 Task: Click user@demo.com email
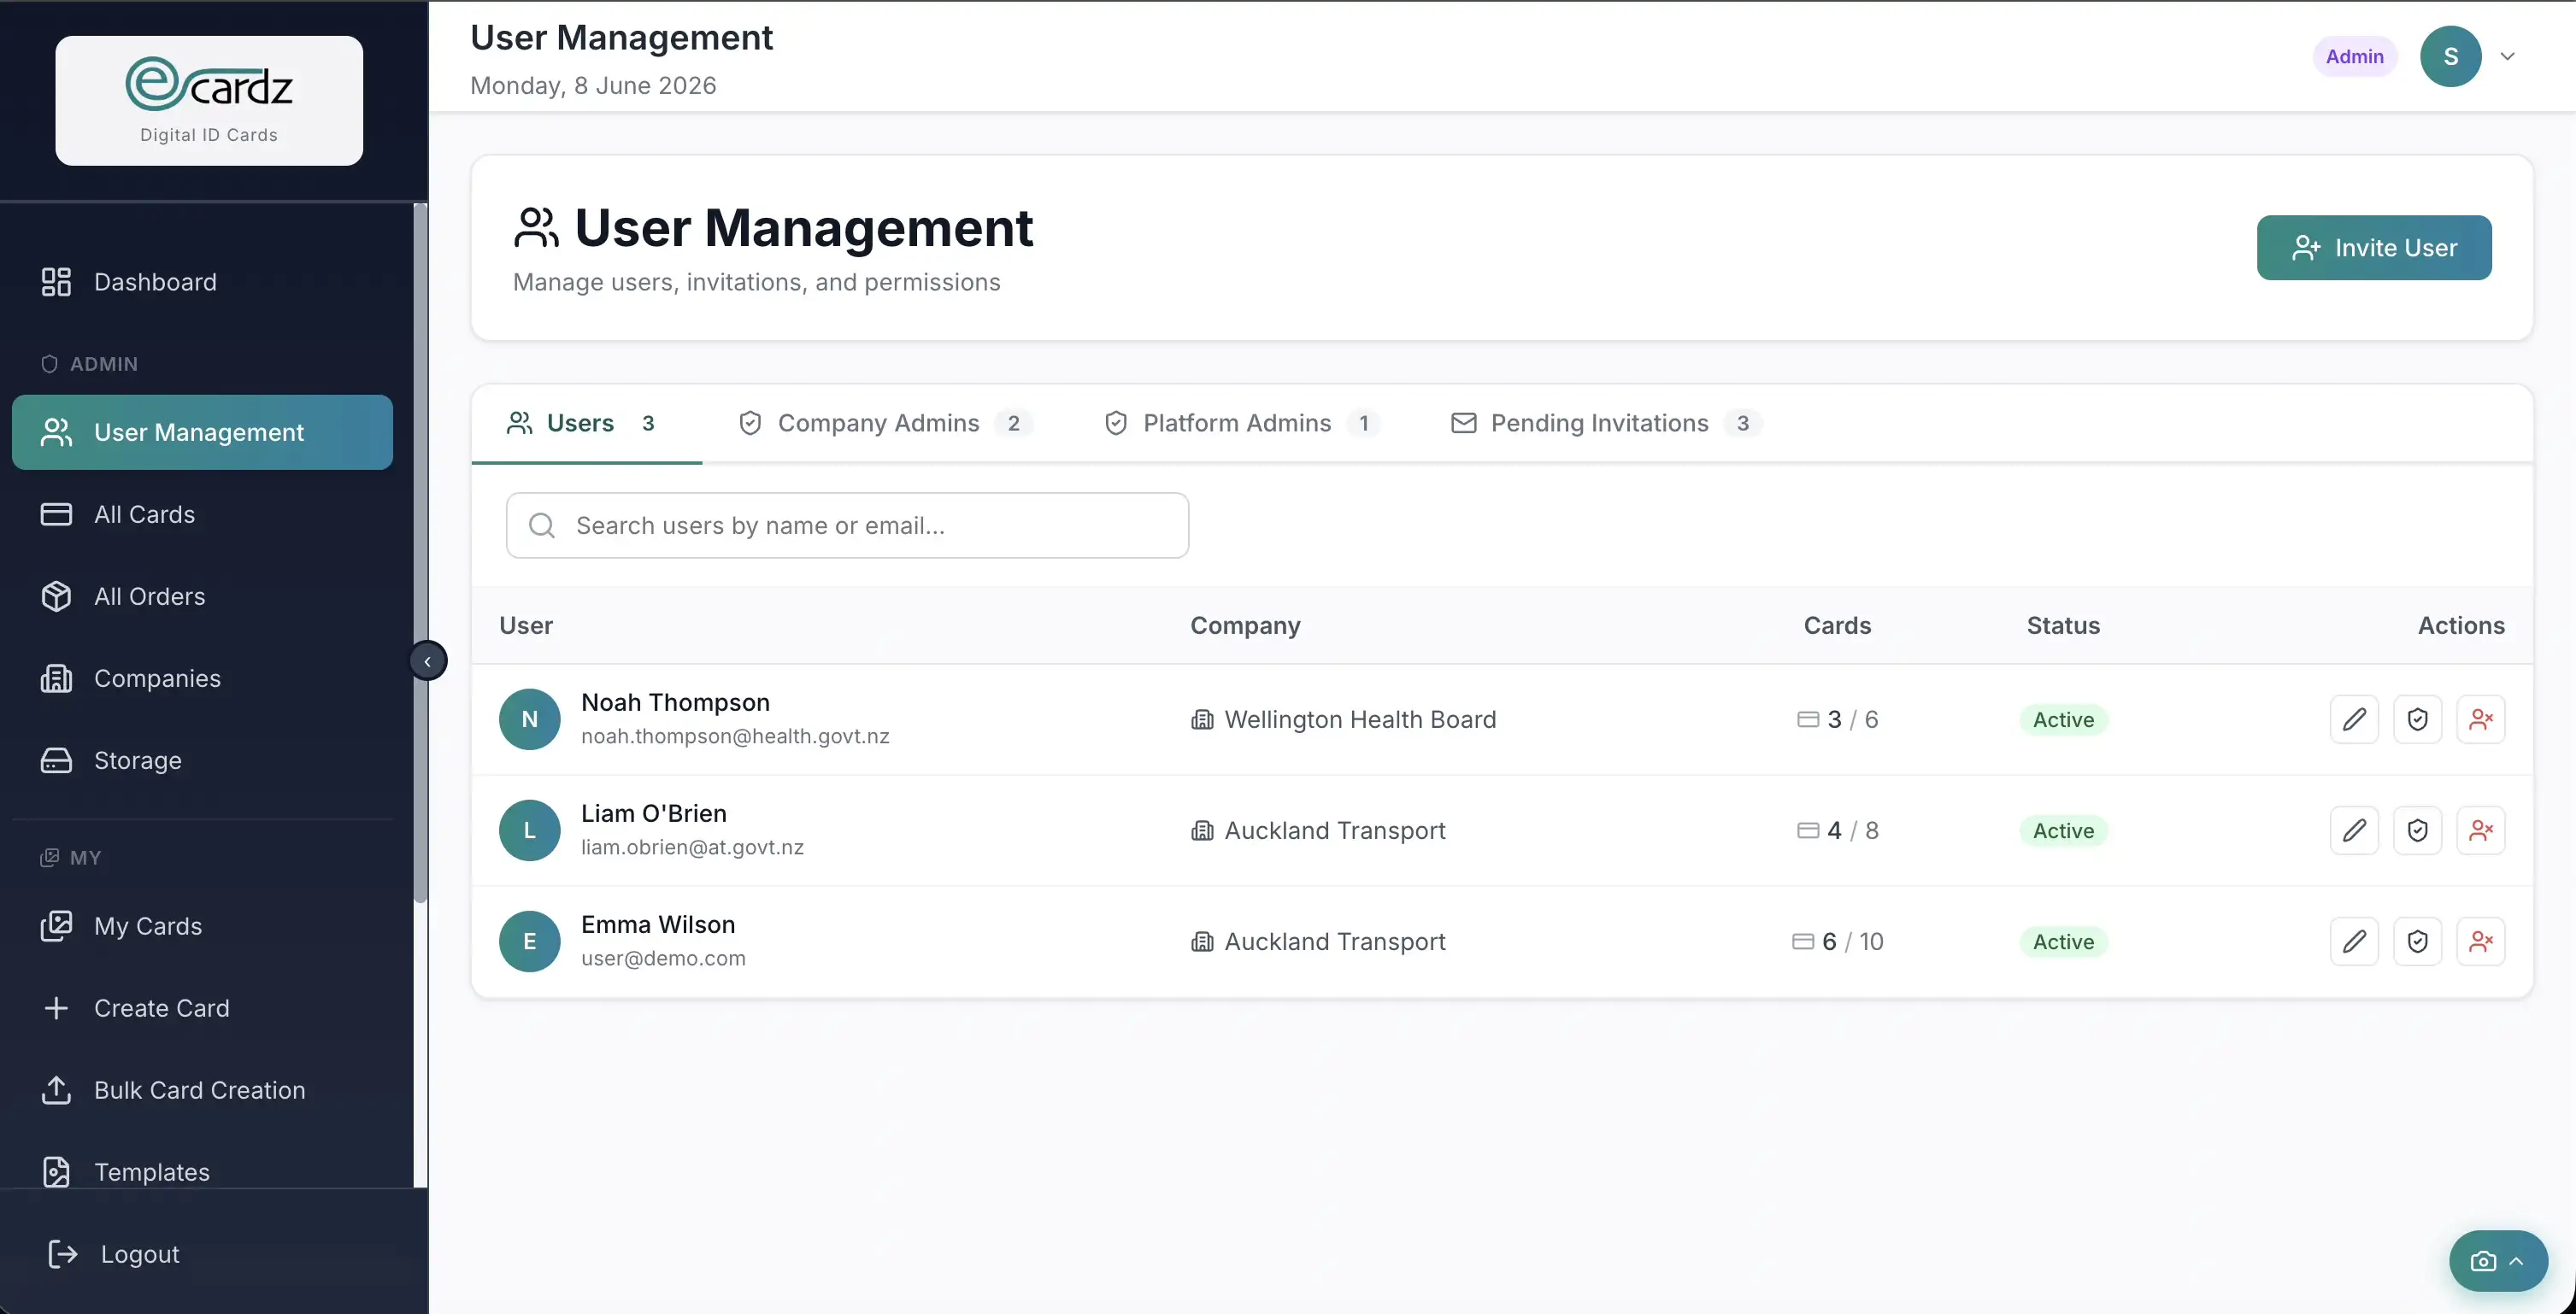(663, 958)
